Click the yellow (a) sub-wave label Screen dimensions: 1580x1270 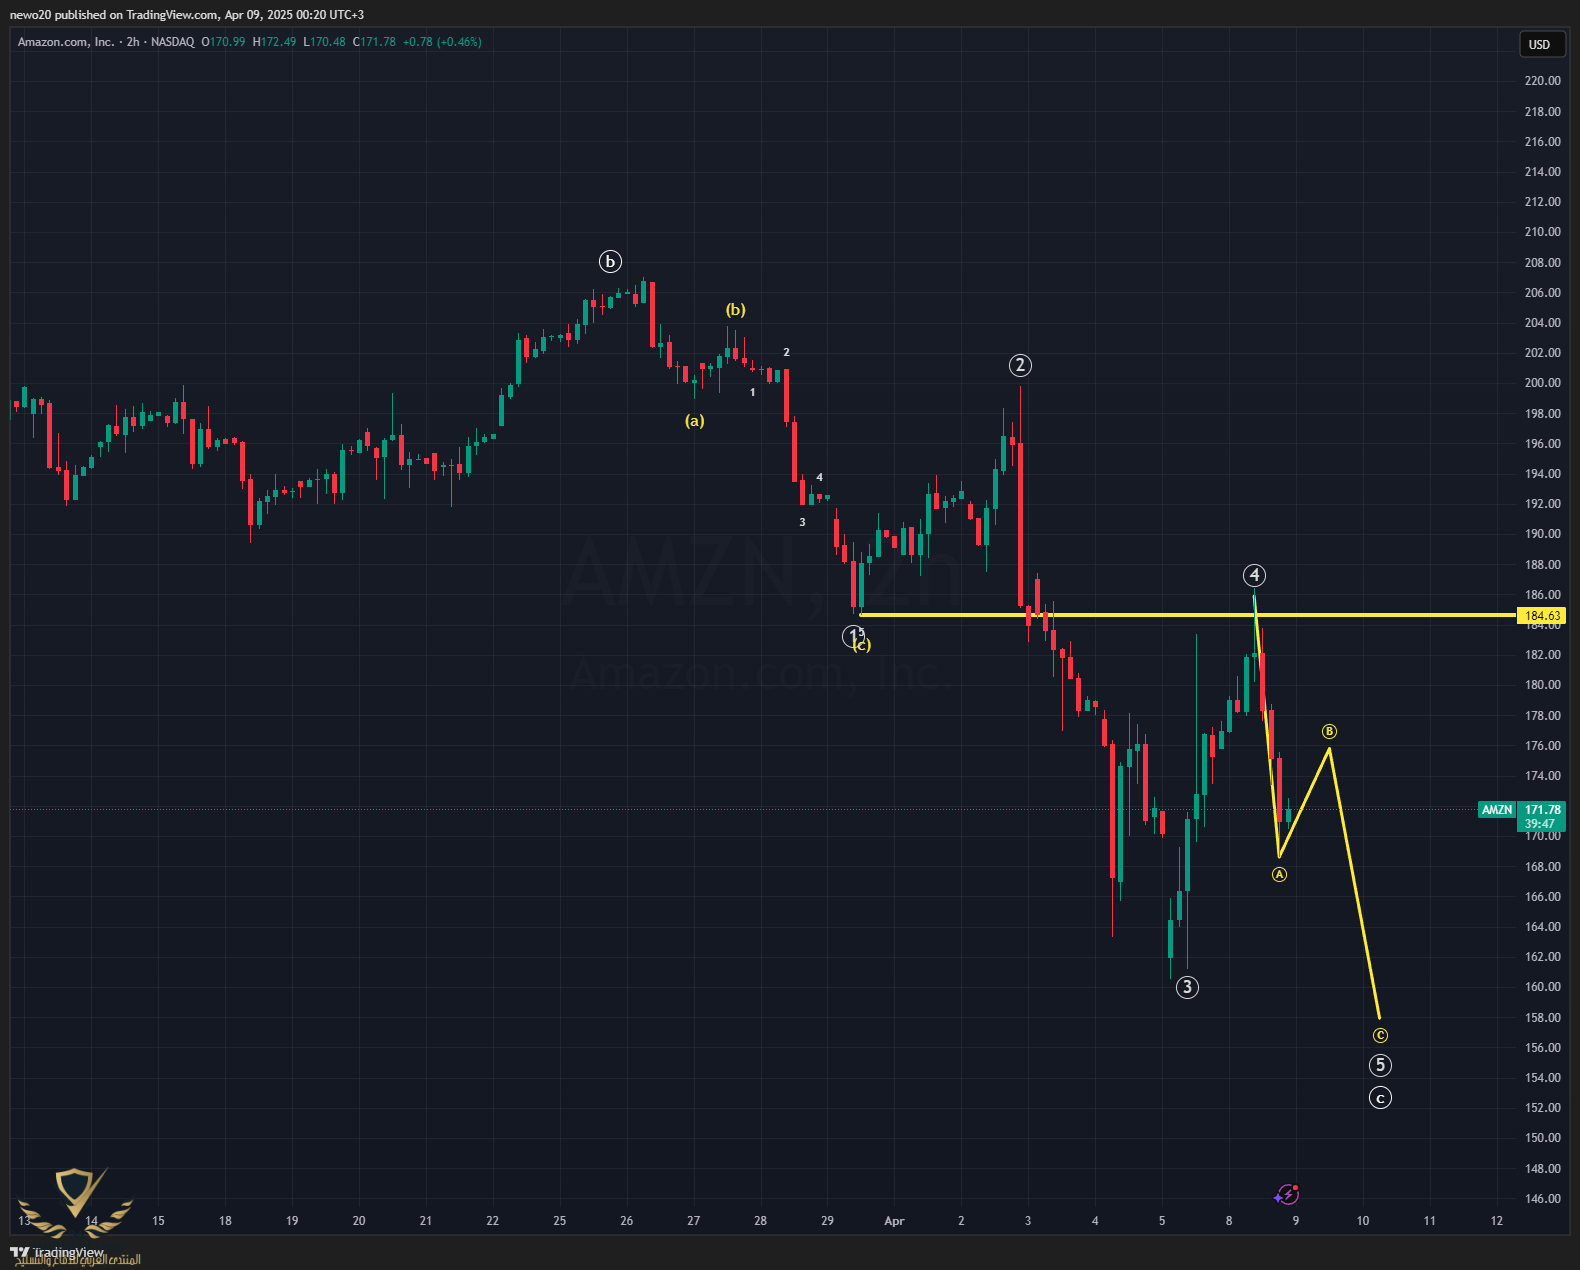(x=694, y=421)
